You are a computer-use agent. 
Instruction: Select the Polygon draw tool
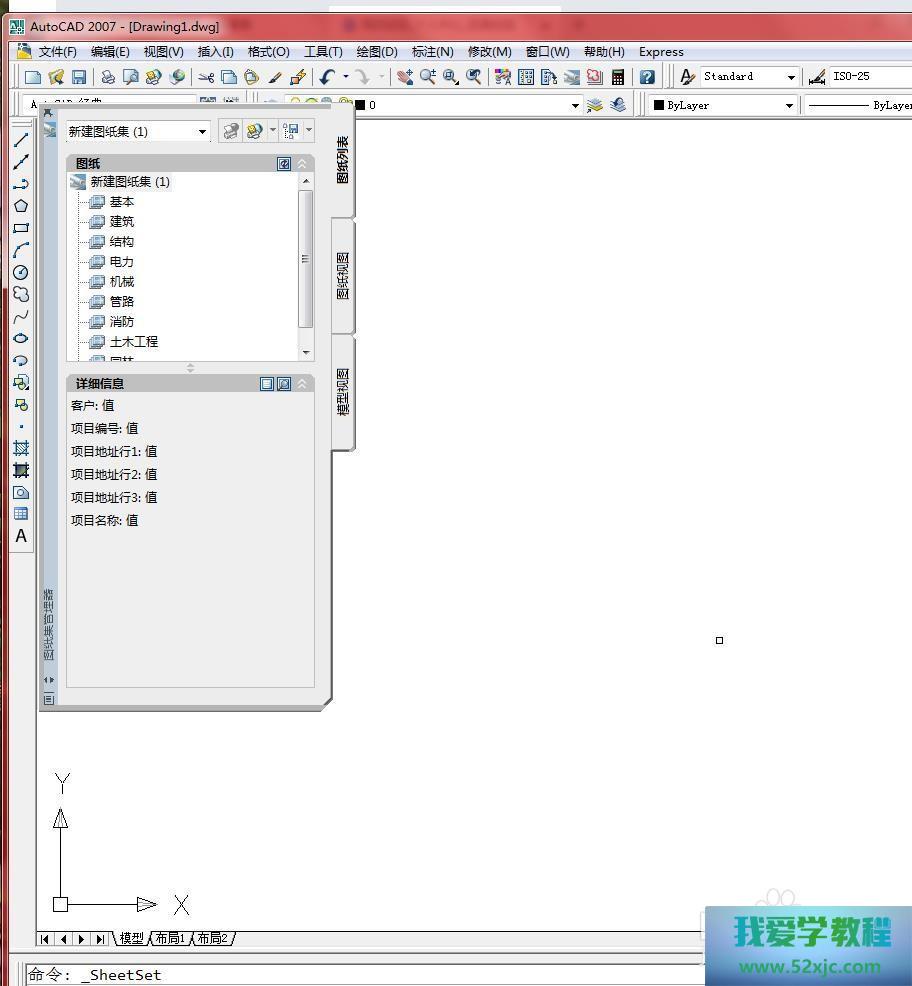point(20,206)
